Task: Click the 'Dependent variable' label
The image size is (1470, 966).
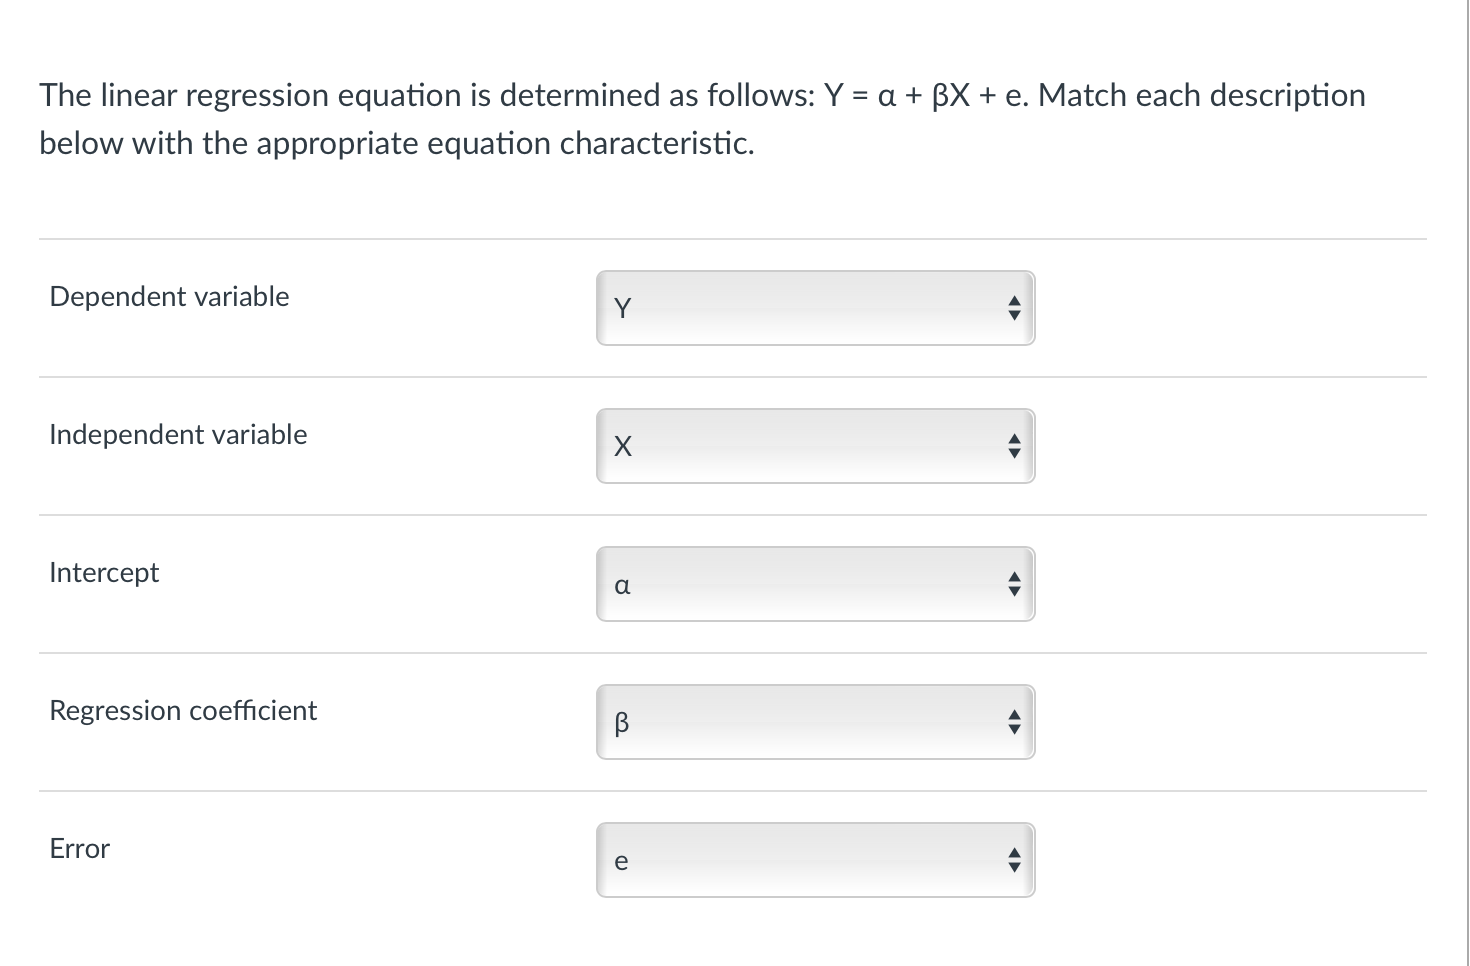Action: (169, 297)
